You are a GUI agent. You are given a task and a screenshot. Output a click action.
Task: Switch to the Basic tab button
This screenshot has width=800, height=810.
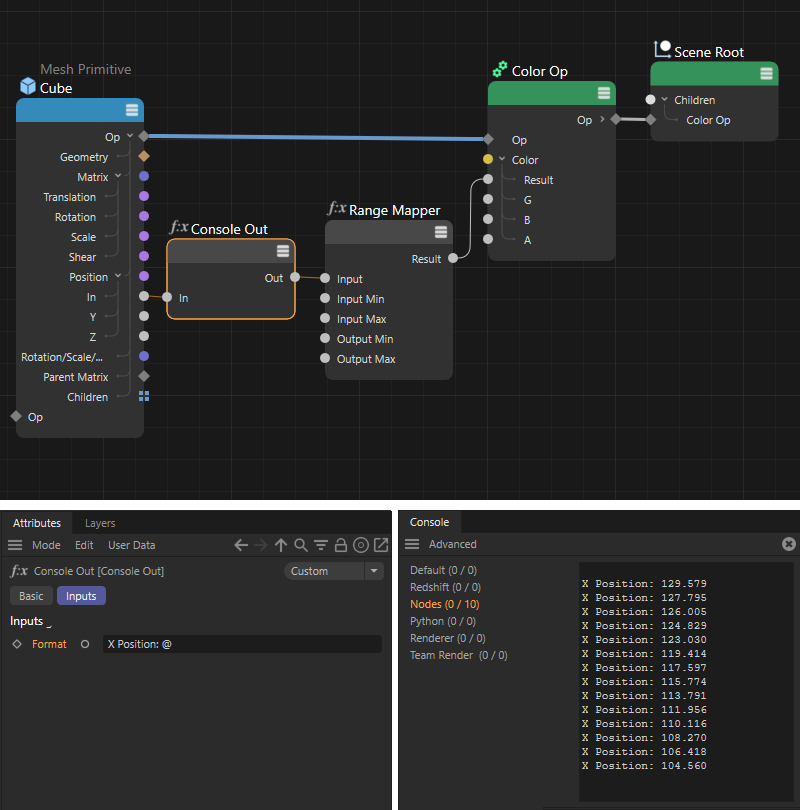[31, 596]
